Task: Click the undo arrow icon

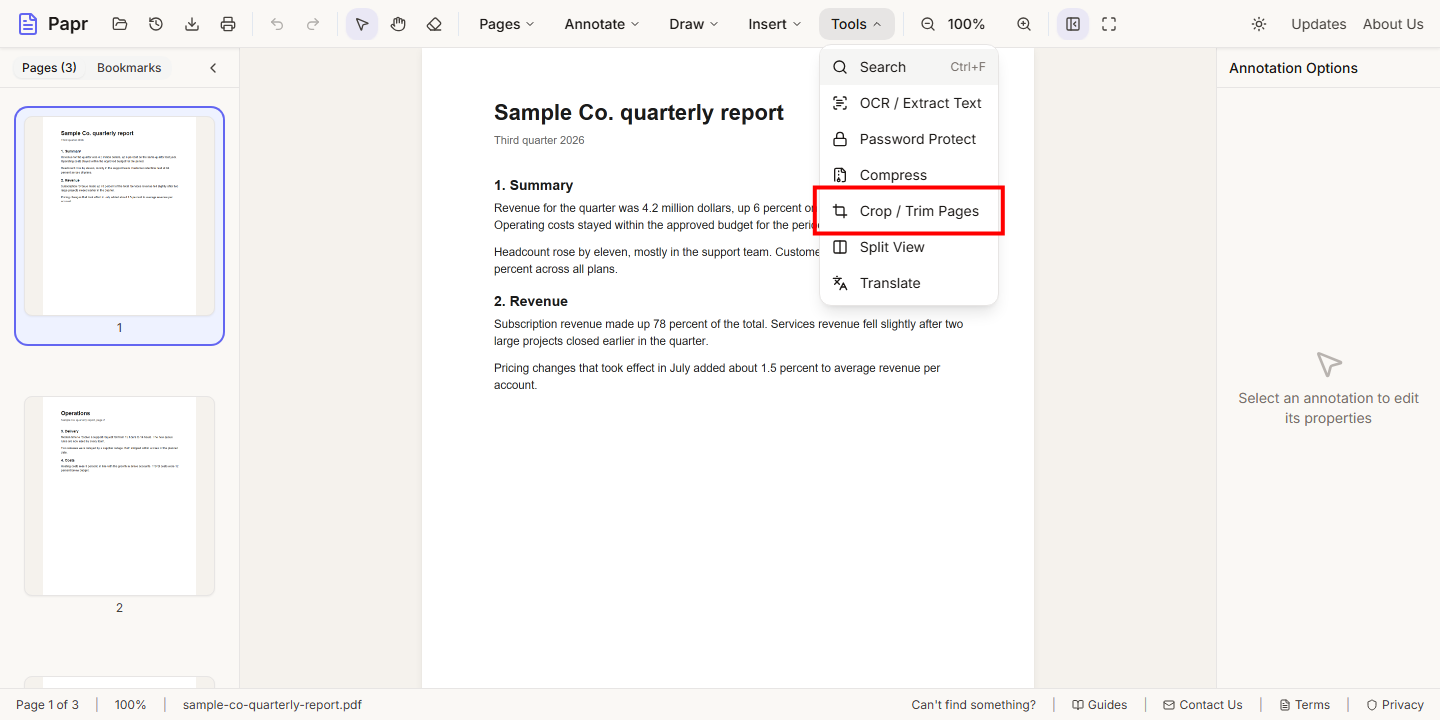Action: coord(277,24)
